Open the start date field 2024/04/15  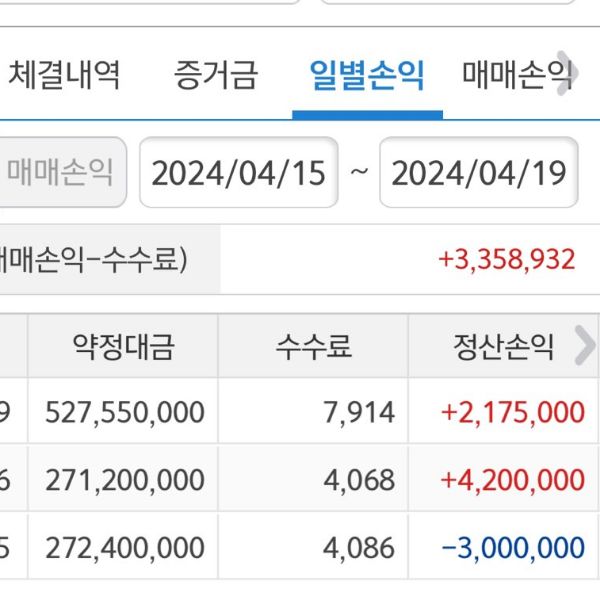(239, 173)
